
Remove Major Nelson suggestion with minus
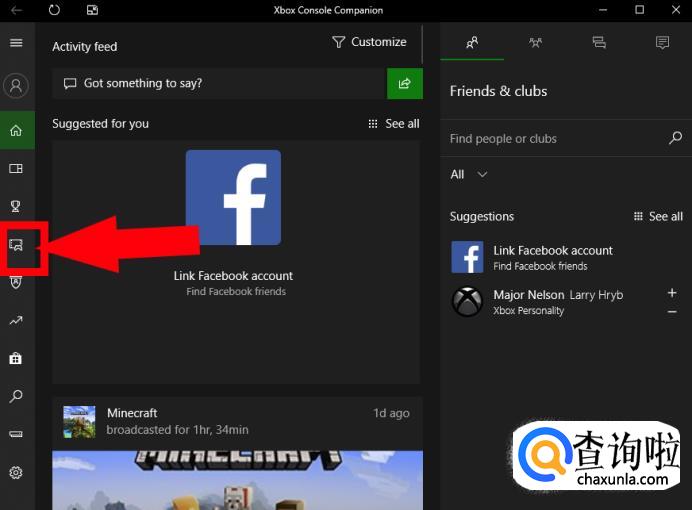672,311
